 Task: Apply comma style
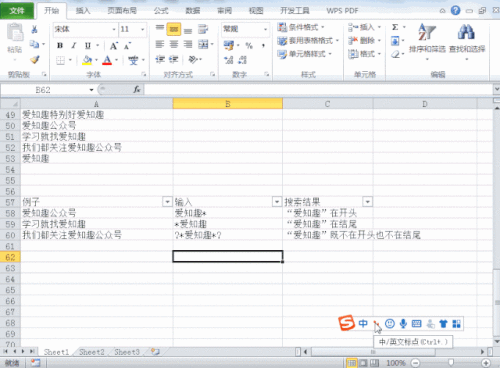263,45
